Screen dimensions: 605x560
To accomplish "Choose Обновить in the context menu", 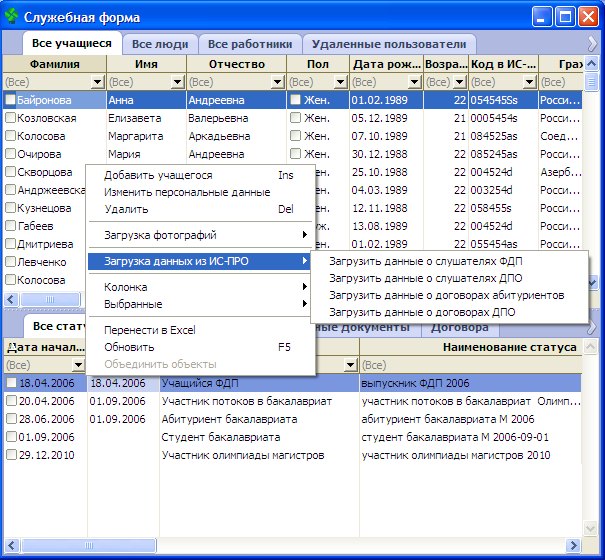I will pos(129,347).
